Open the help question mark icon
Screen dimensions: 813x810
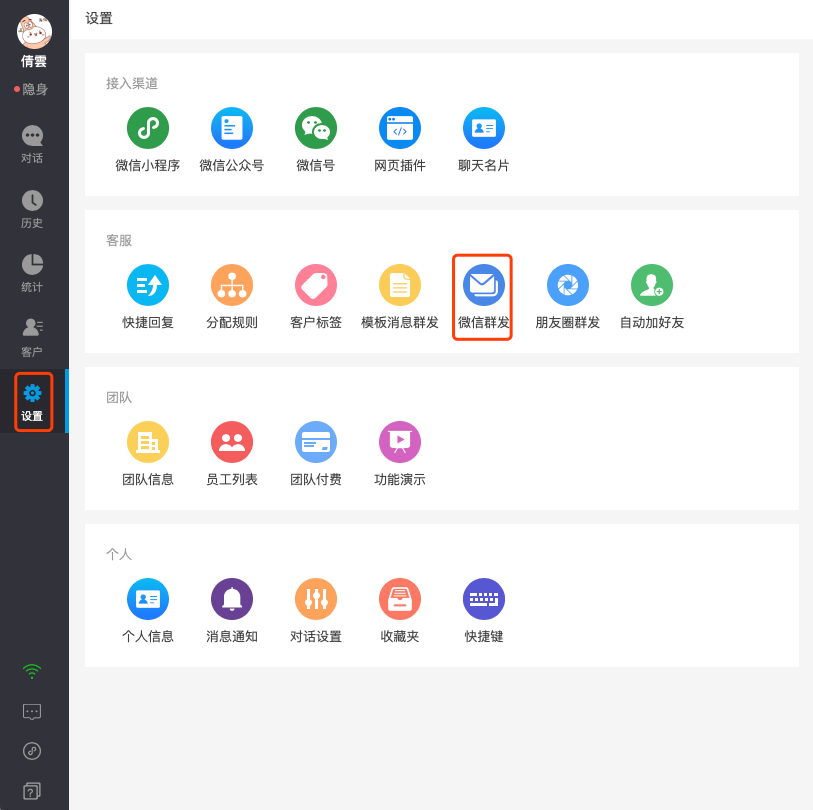point(32,791)
